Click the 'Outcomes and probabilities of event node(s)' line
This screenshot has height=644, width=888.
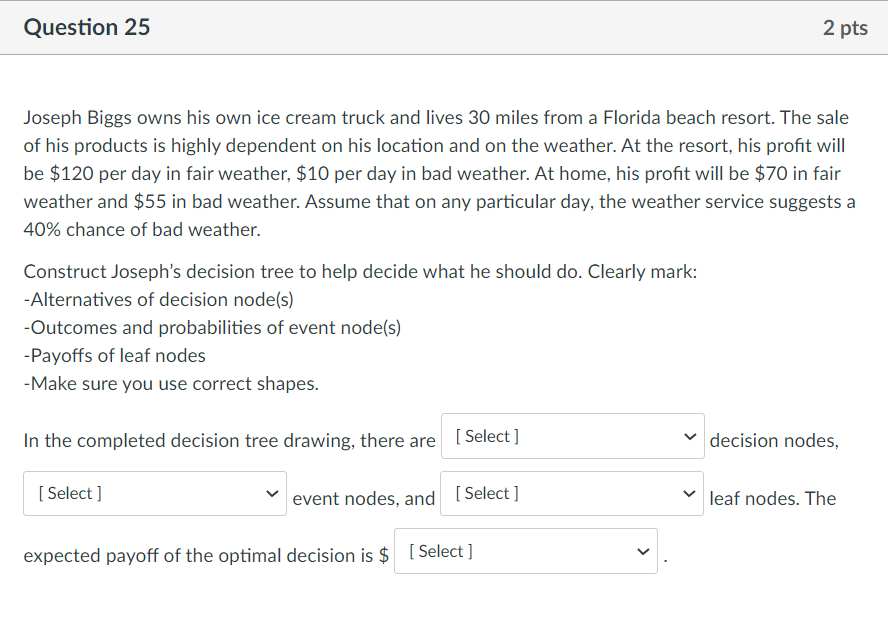pos(212,328)
